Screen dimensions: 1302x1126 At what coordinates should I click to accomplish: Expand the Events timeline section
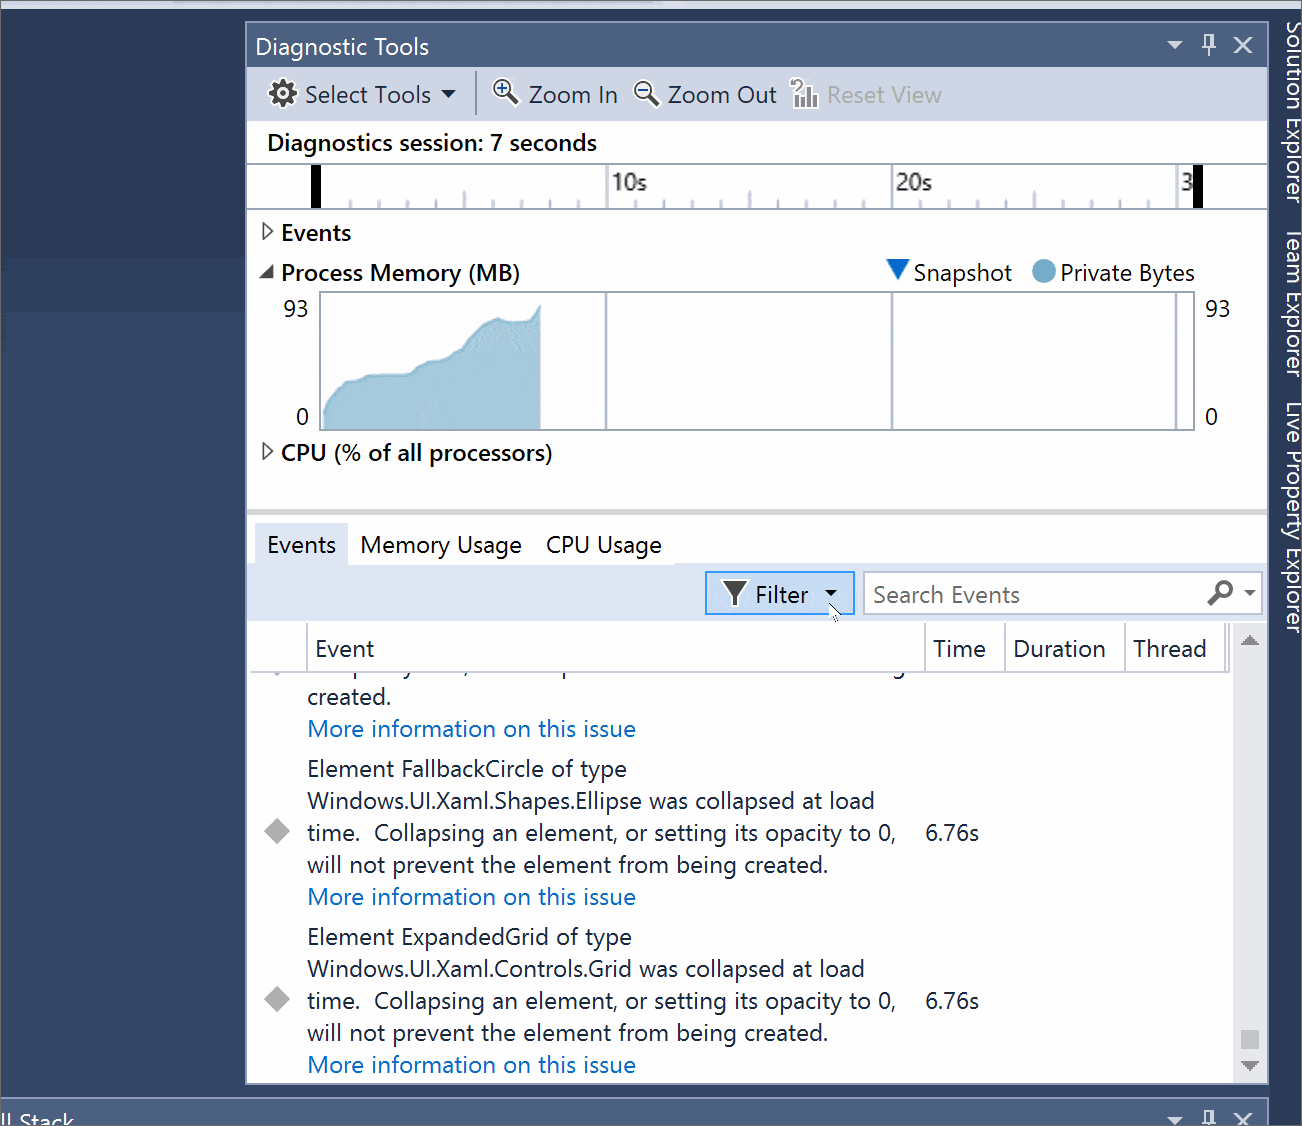(267, 232)
